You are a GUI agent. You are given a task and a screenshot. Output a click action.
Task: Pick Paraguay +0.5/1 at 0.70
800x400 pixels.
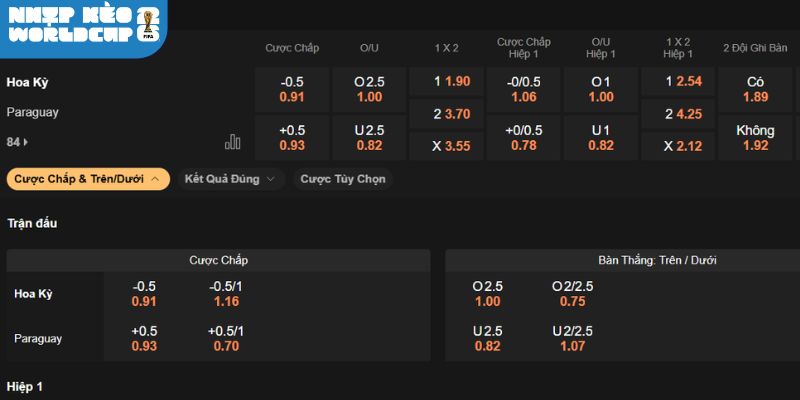[x=225, y=339]
